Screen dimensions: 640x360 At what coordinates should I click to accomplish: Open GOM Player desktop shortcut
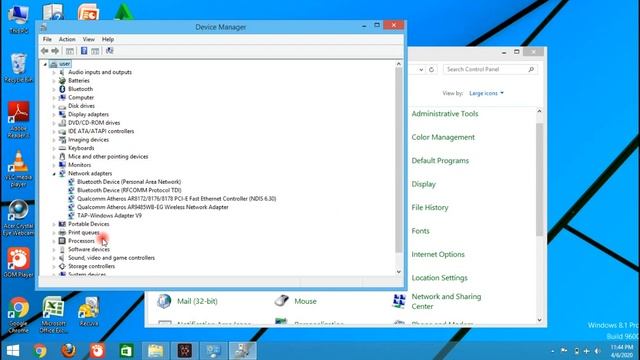click(18, 263)
